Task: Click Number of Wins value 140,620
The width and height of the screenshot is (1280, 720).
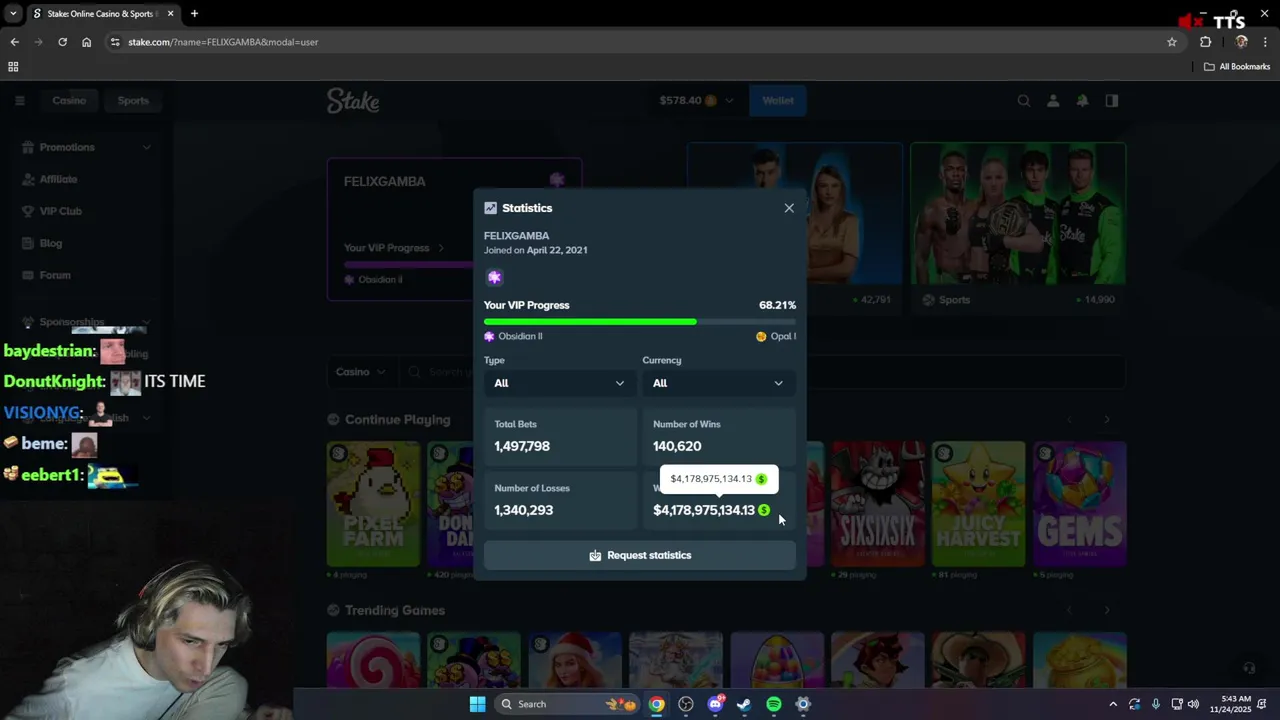Action: click(x=677, y=446)
